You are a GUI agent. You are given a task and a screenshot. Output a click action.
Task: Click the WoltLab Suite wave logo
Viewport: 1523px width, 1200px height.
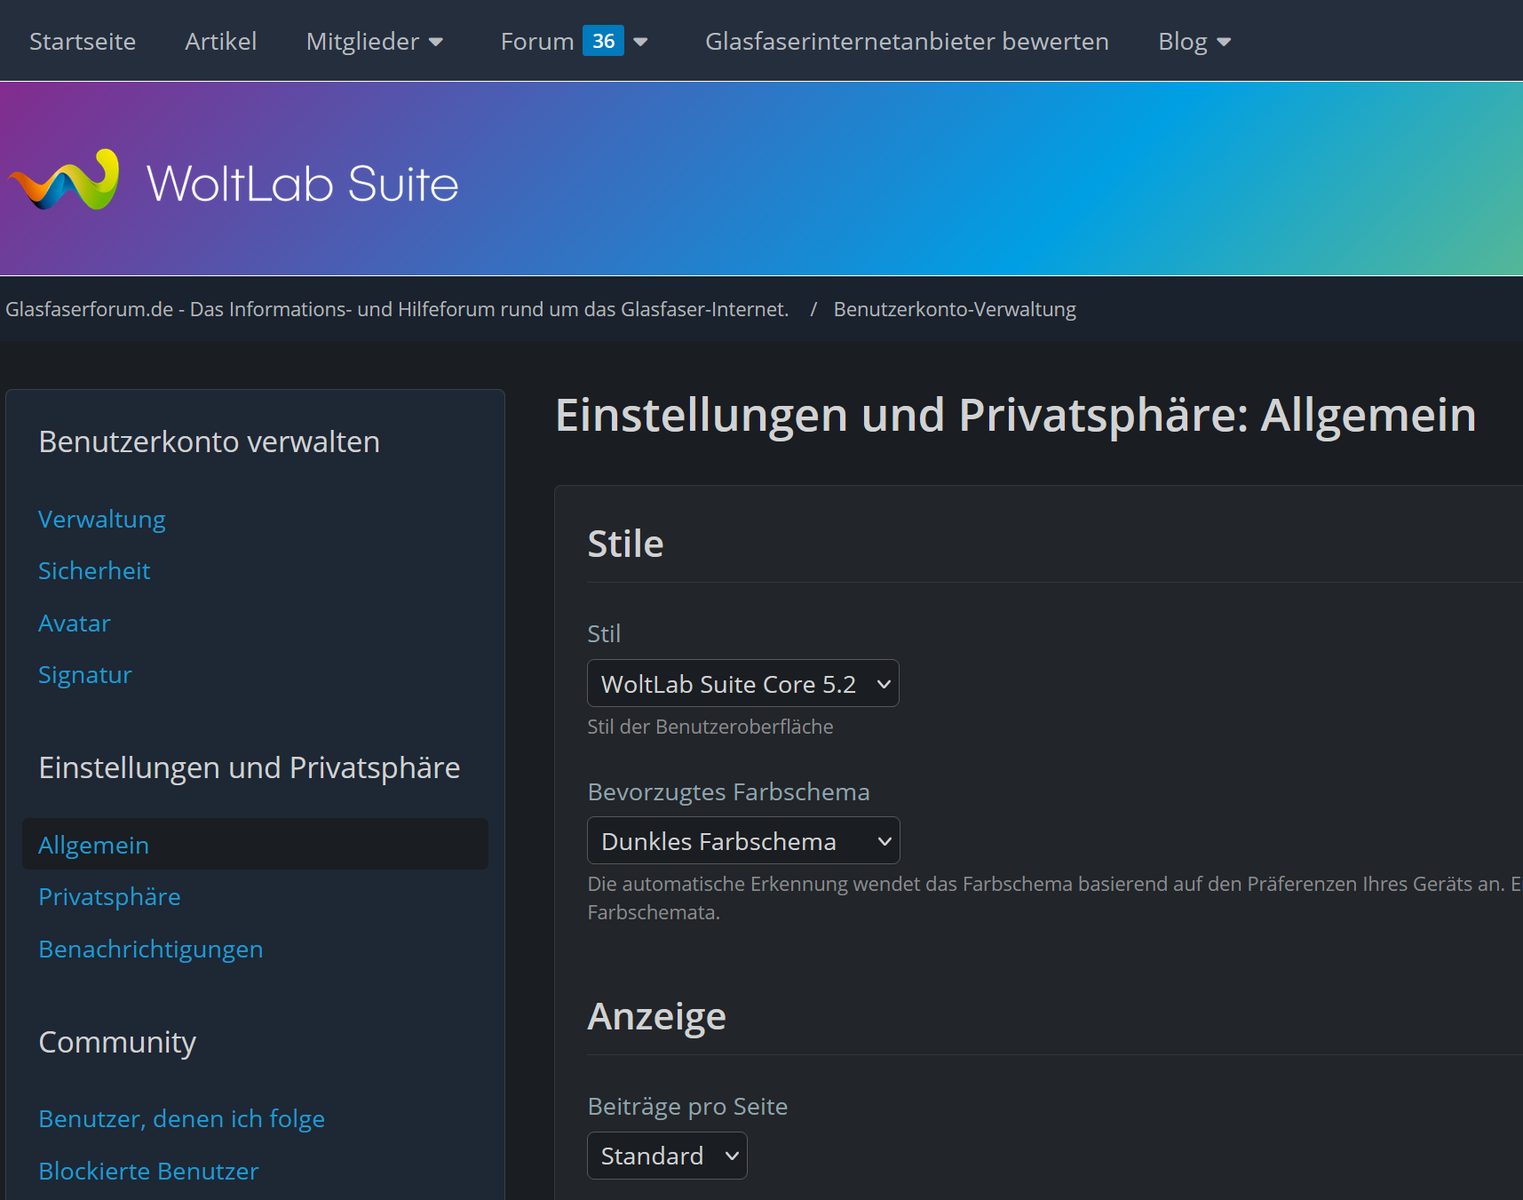[65, 180]
